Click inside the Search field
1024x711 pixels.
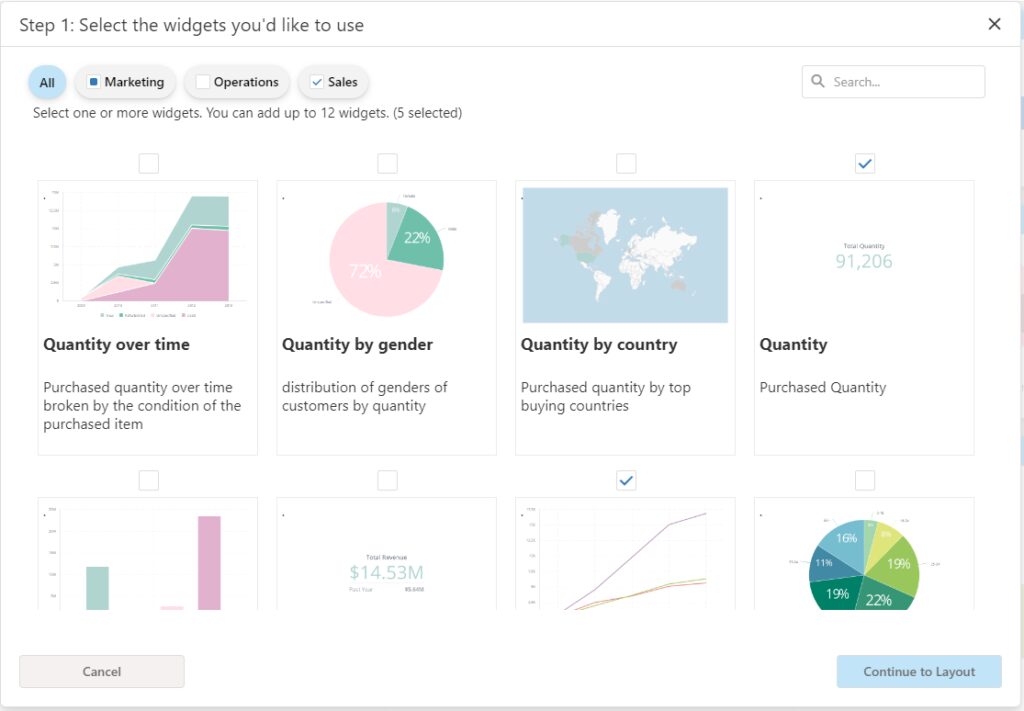[900, 81]
